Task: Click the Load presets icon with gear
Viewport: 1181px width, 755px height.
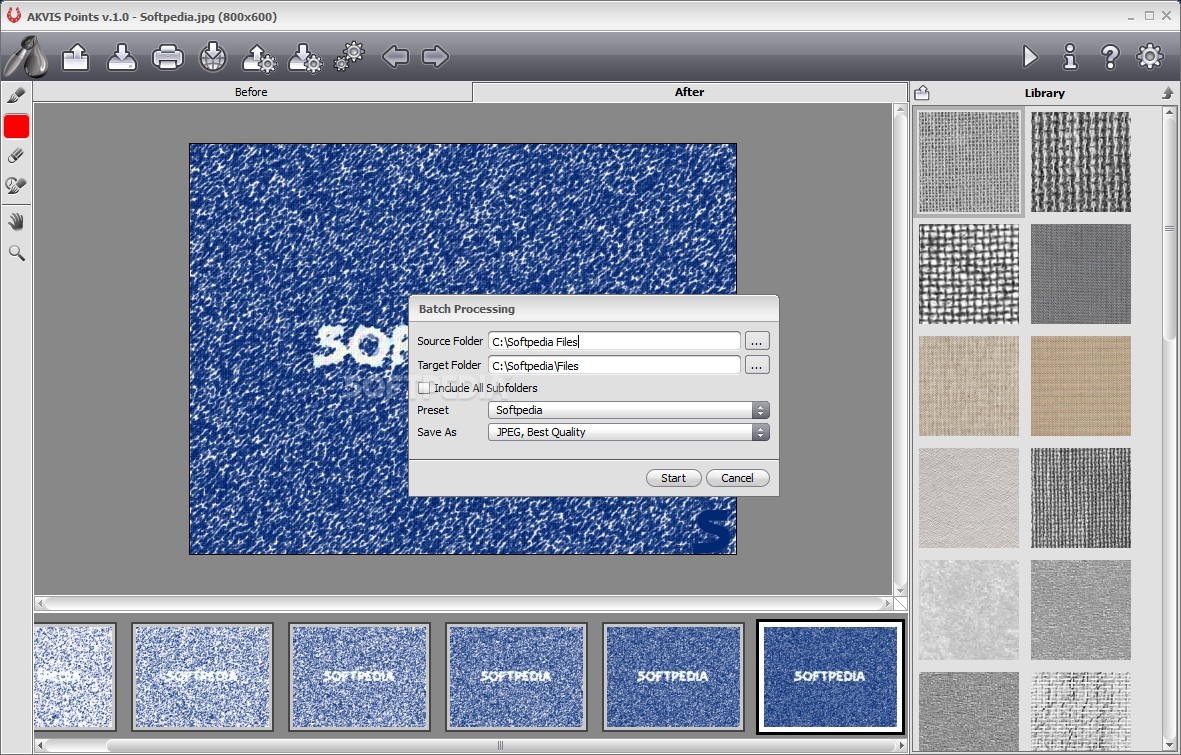Action: (259, 58)
